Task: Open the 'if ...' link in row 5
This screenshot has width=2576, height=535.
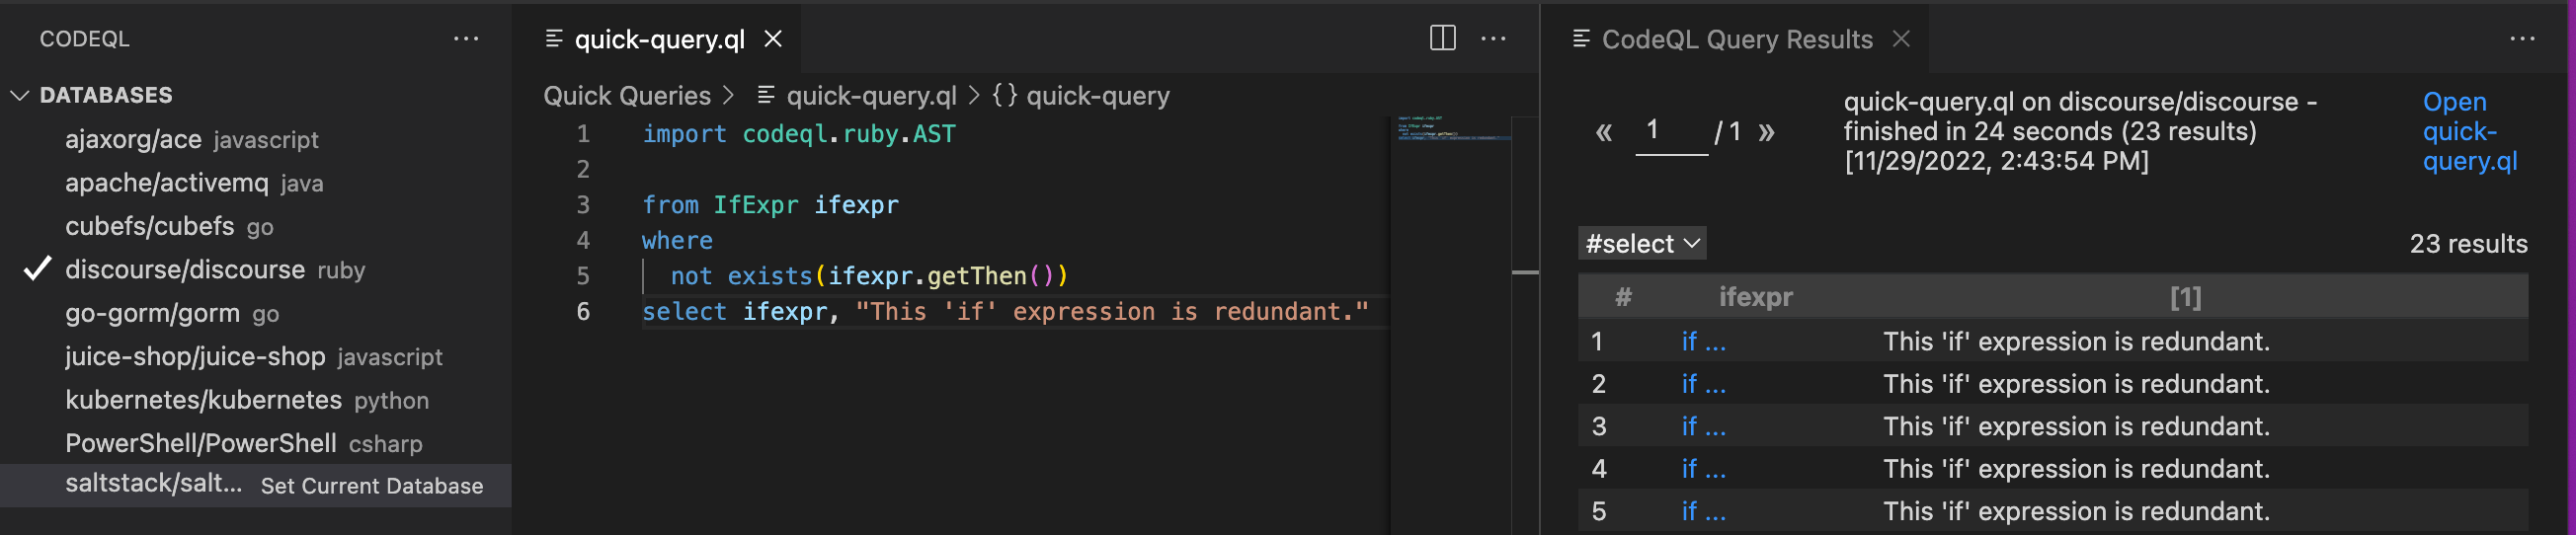Action: coord(1703,512)
